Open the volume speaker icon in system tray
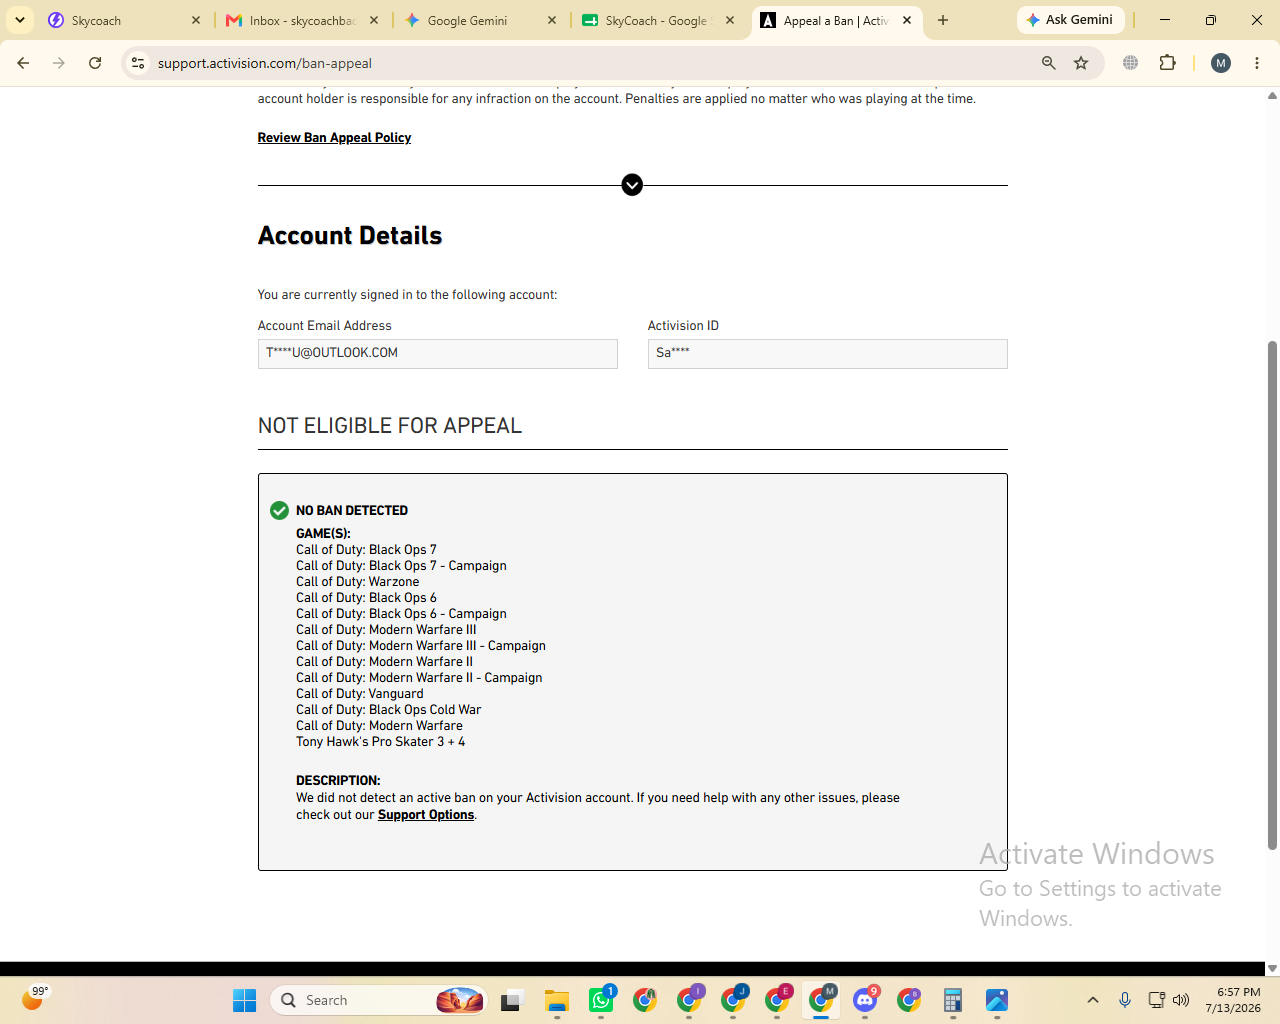 pos(1181,1000)
